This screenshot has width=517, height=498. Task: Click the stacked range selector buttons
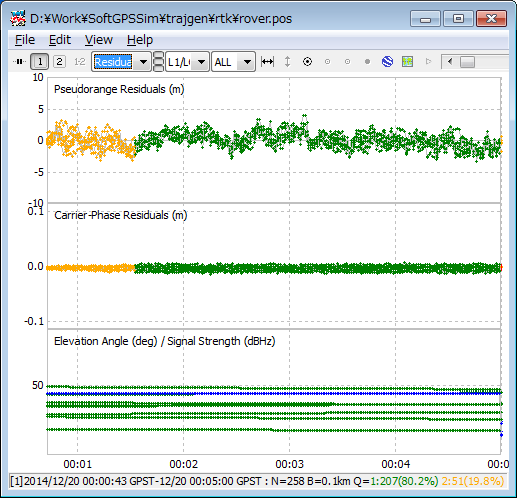pos(159,62)
